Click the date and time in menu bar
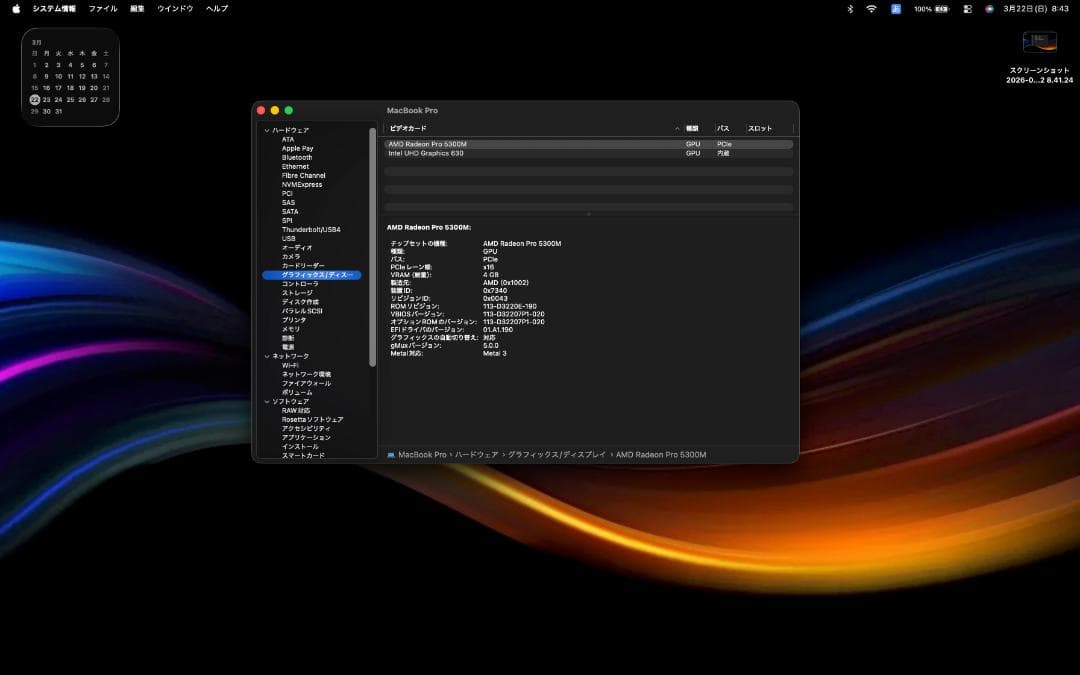 click(1036, 9)
